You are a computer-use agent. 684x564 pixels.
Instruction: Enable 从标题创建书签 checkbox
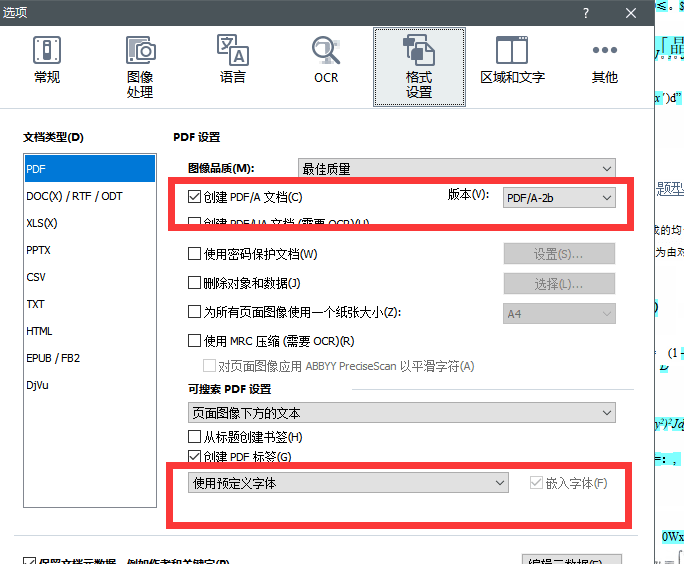tap(194, 437)
